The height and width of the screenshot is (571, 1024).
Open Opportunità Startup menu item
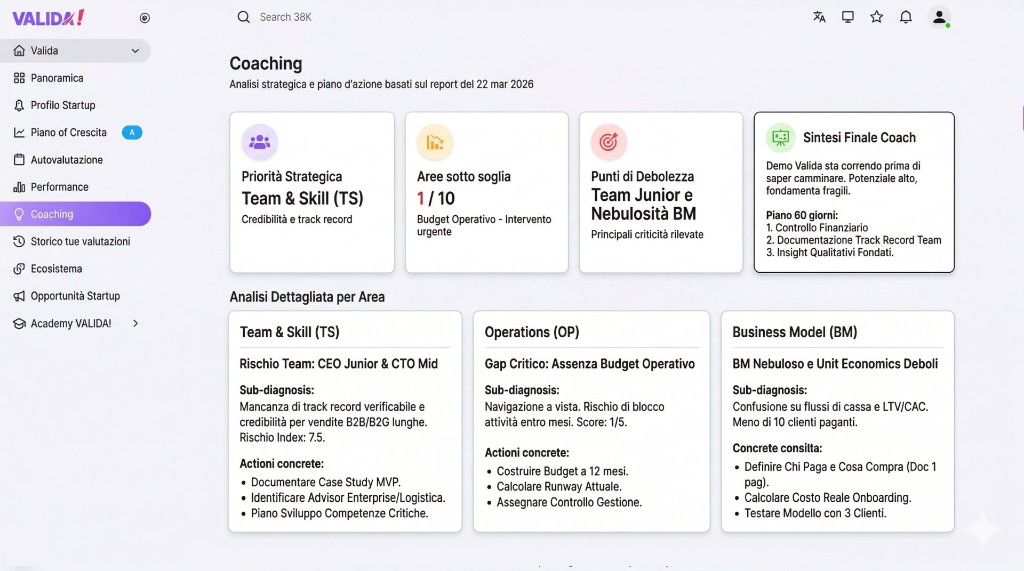click(x=76, y=296)
